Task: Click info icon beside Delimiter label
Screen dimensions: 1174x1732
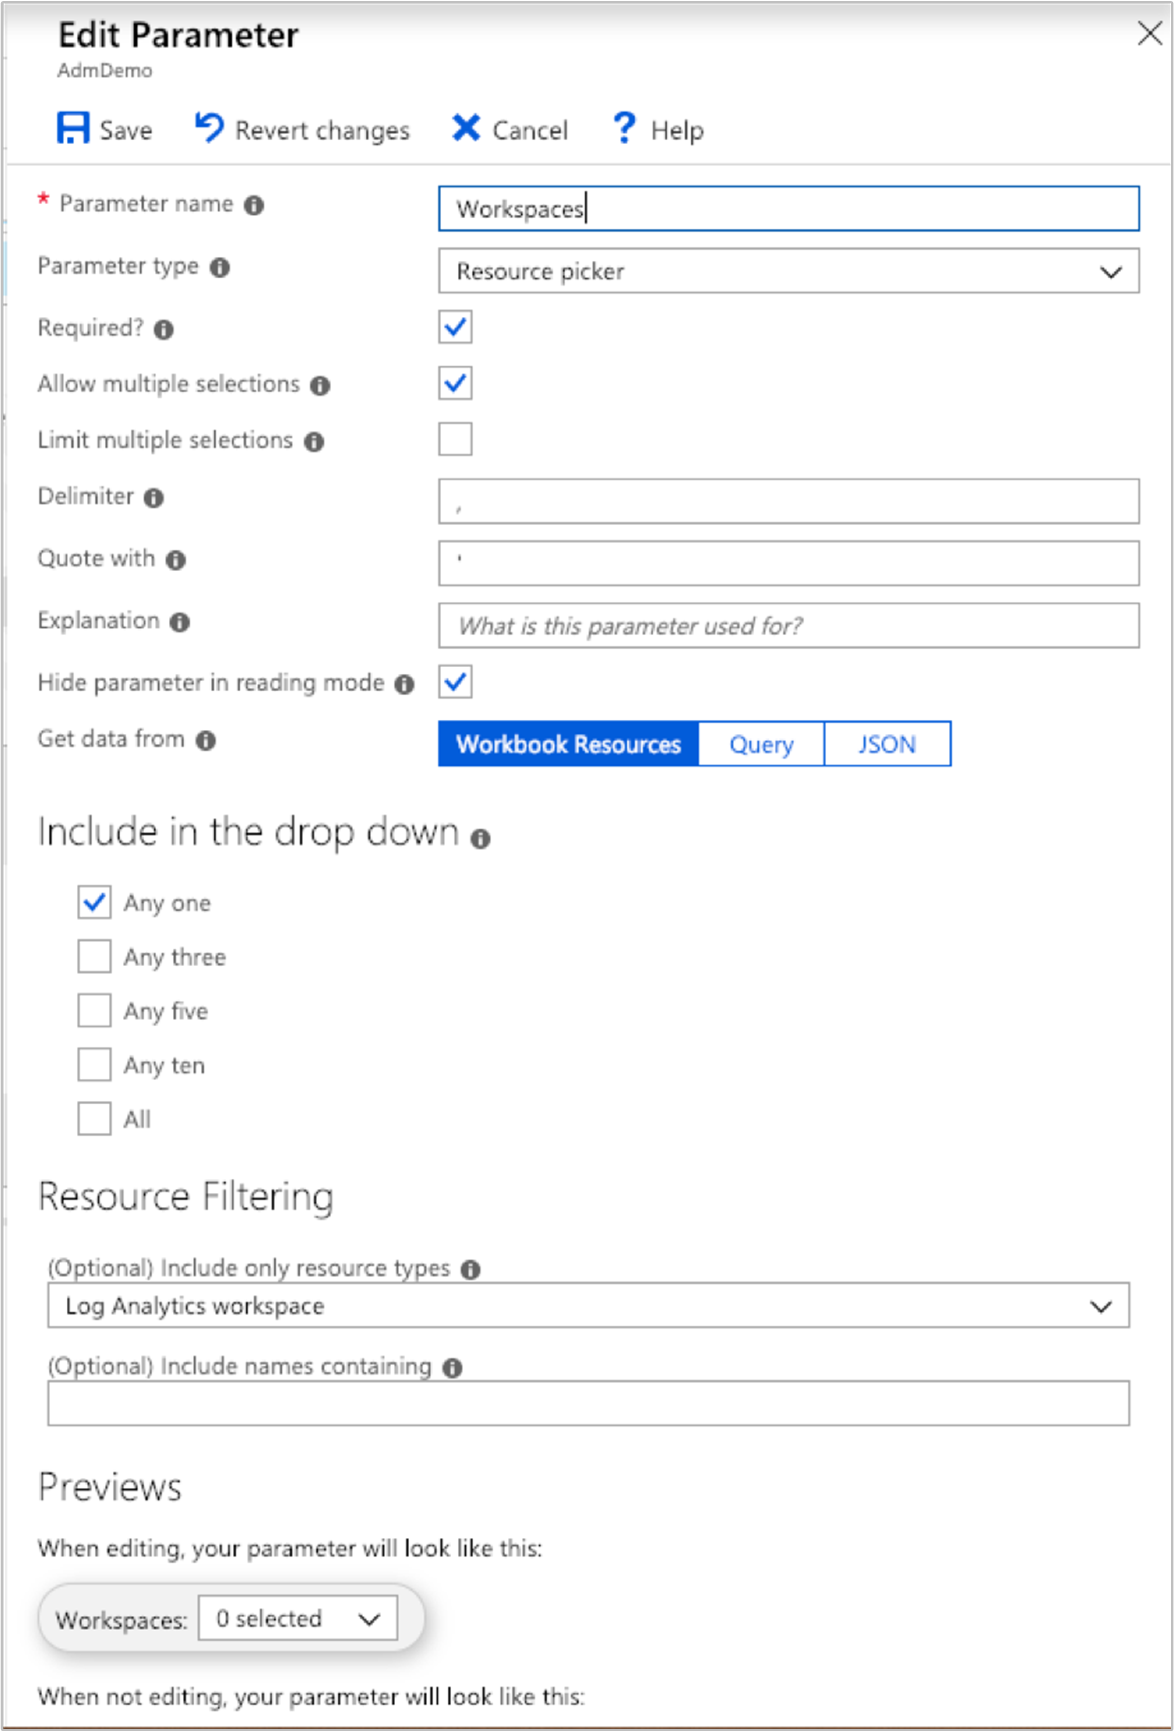Action: pos(154,498)
